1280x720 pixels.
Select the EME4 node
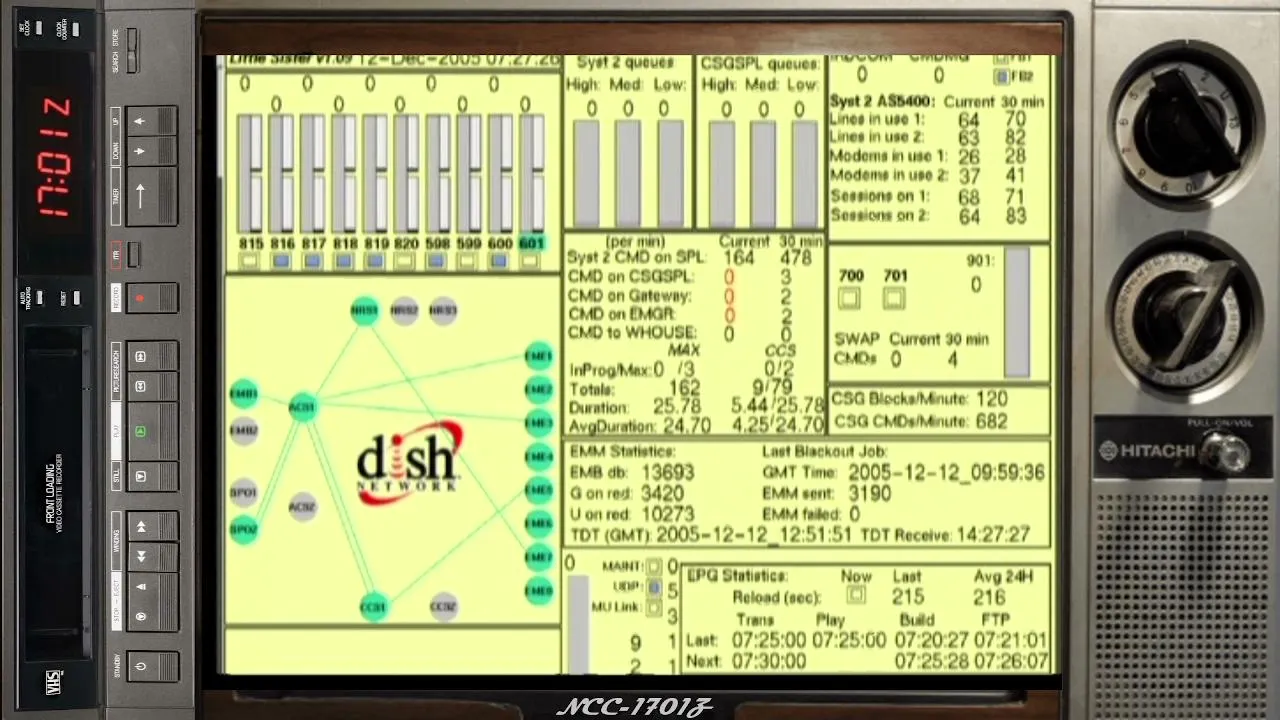539,457
